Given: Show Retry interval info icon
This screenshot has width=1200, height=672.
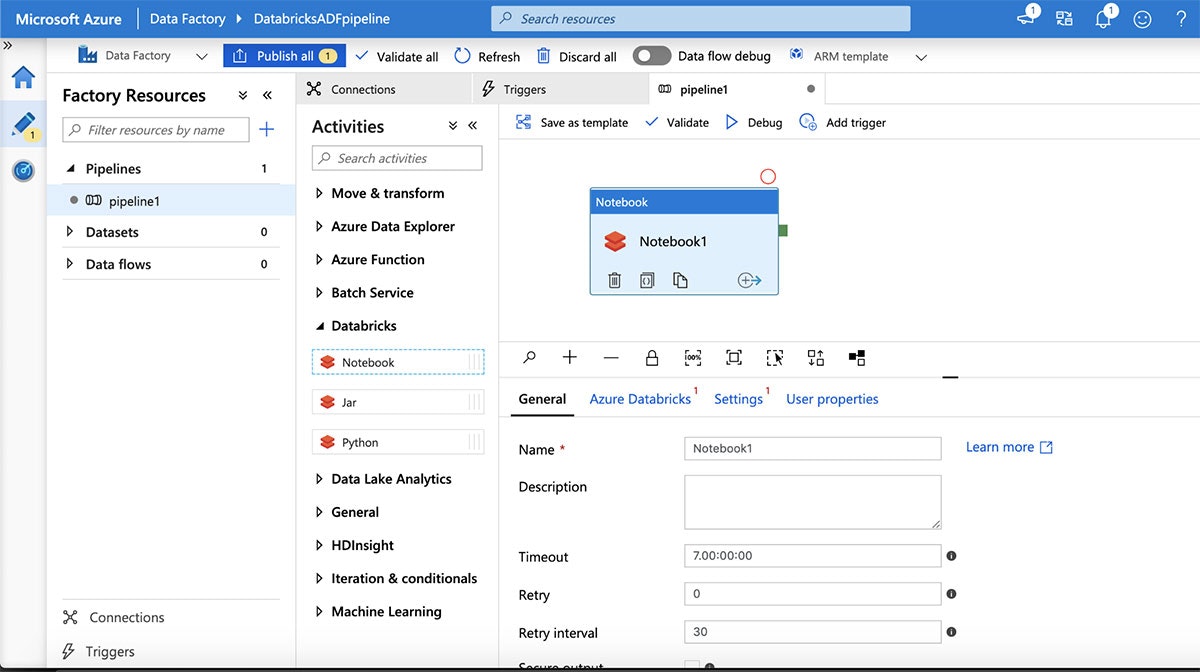Looking at the screenshot, I should [951, 631].
